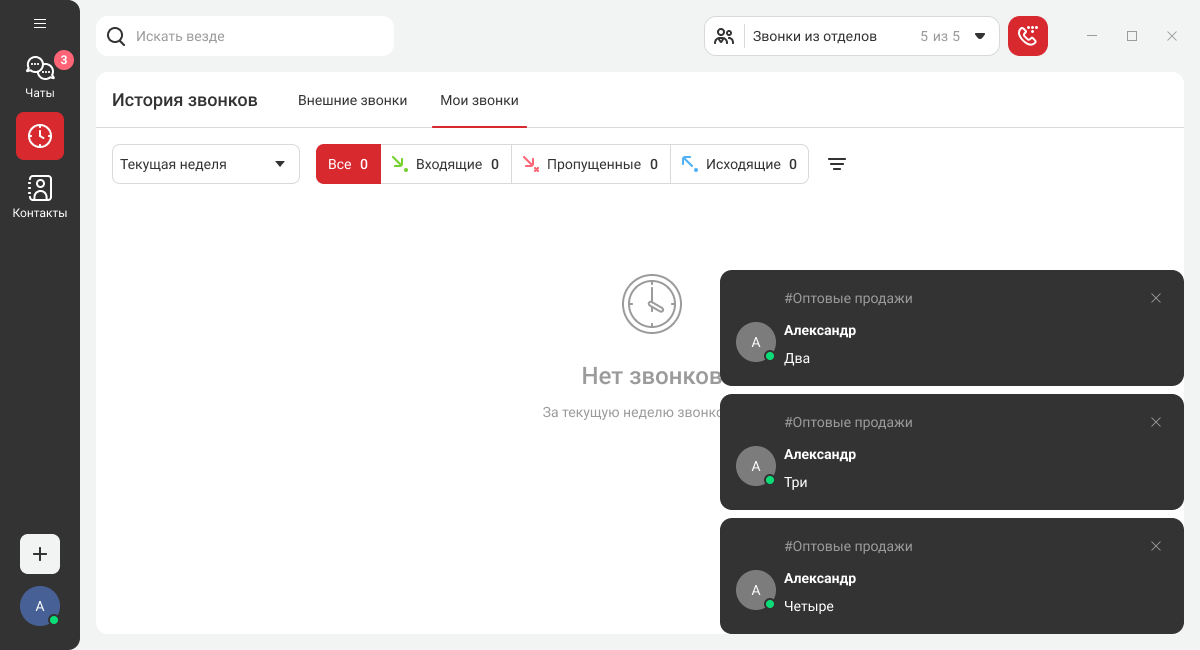Image resolution: width=1200 pixels, height=650 pixels.
Task: Close the Четыре message notification
Action: (x=1156, y=546)
